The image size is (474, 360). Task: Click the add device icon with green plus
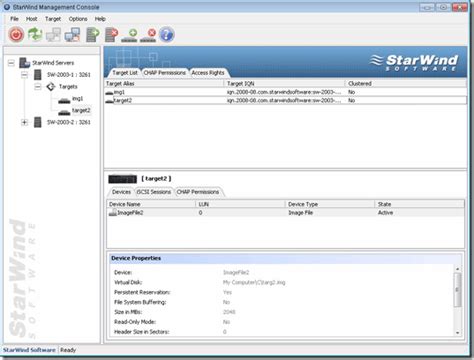click(129, 35)
